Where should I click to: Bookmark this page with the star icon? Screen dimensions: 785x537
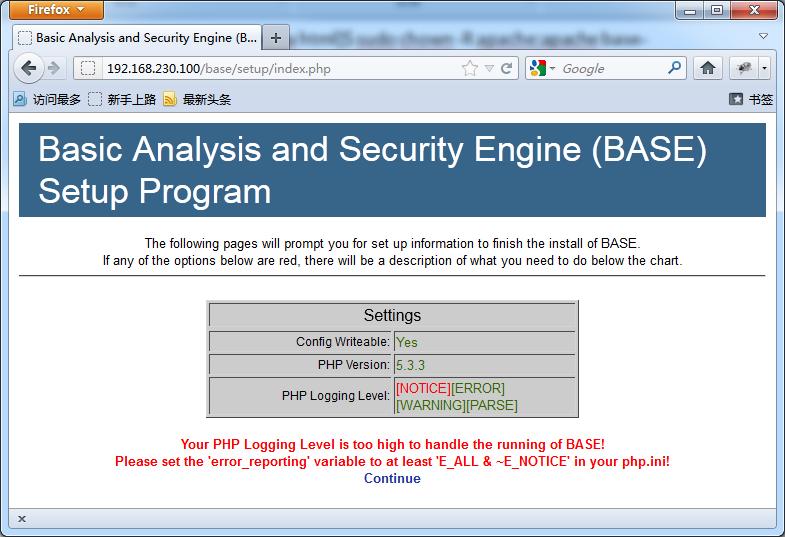[x=470, y=68]
